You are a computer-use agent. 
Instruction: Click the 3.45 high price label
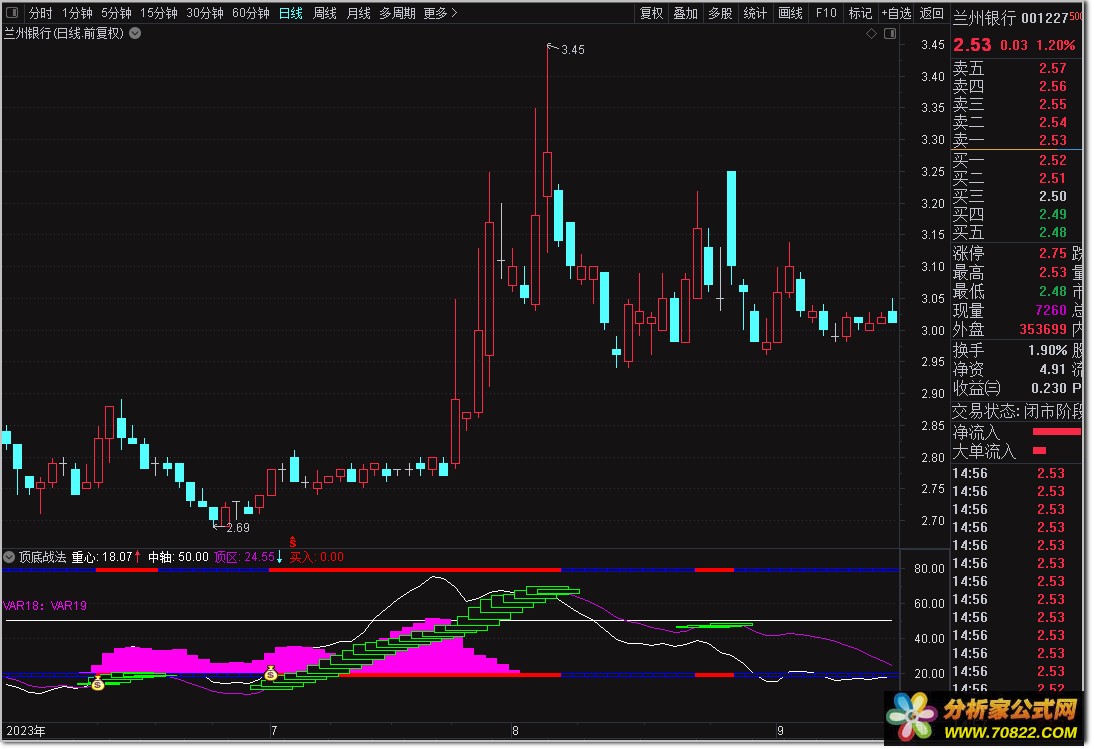573,50
